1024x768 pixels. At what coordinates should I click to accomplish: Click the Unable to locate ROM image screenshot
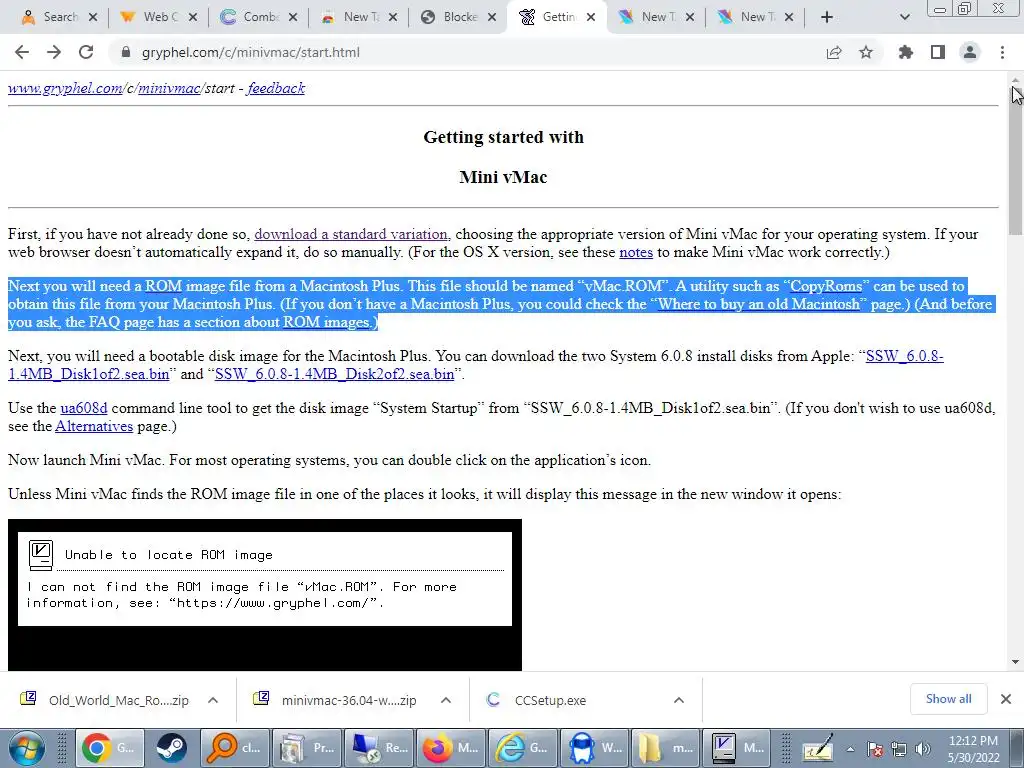click(264, 594)
